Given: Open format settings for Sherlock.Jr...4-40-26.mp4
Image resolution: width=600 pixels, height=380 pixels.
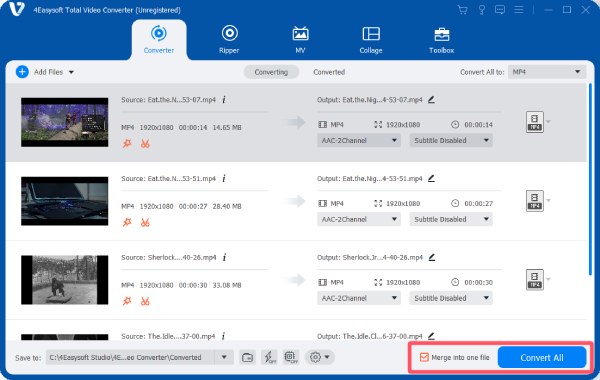Looking at the screenshot, I should click(x=535, y=280).
